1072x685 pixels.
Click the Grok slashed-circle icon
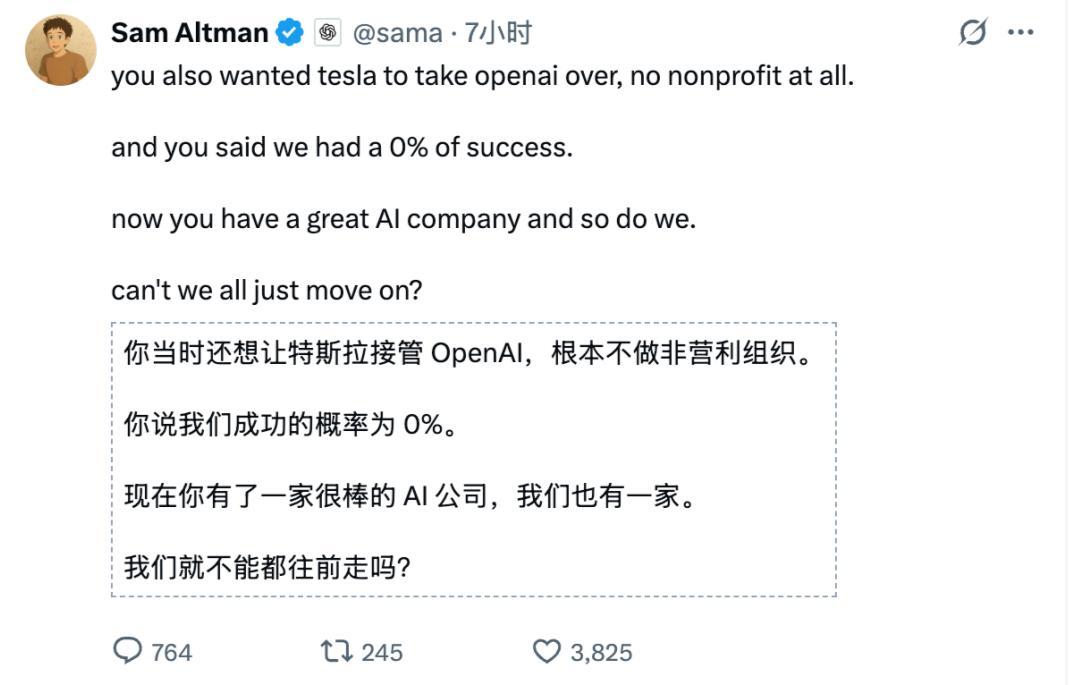[x=972, y=32]
